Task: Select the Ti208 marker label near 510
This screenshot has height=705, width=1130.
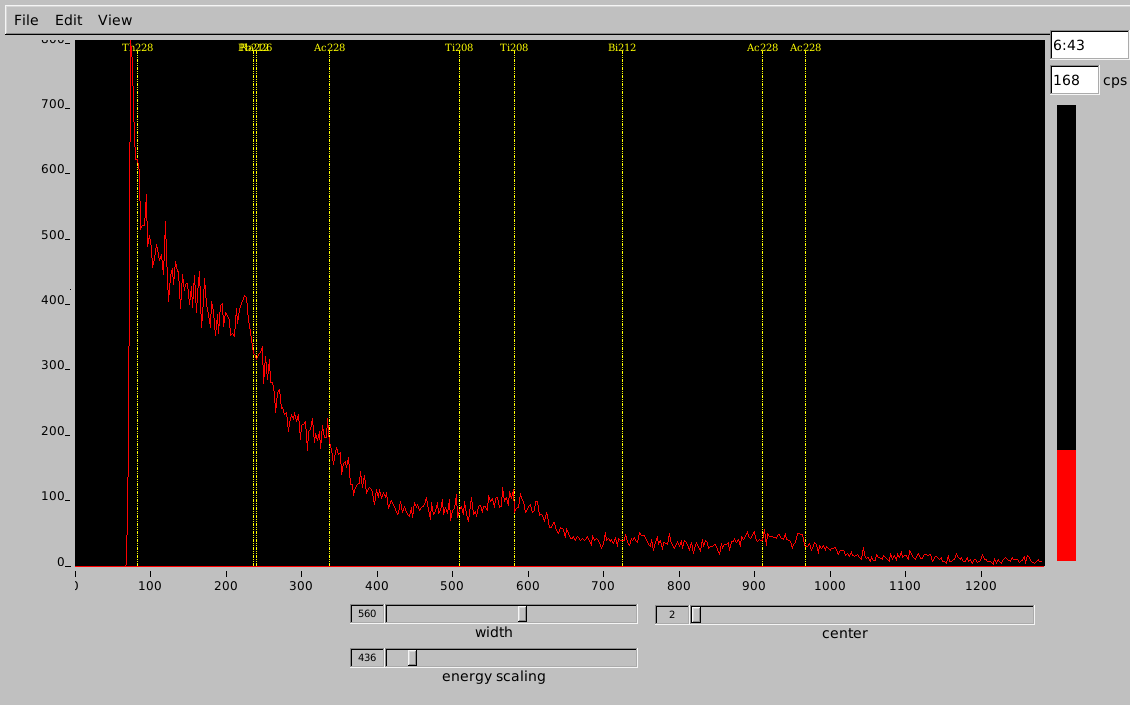Action: (459, 47)
